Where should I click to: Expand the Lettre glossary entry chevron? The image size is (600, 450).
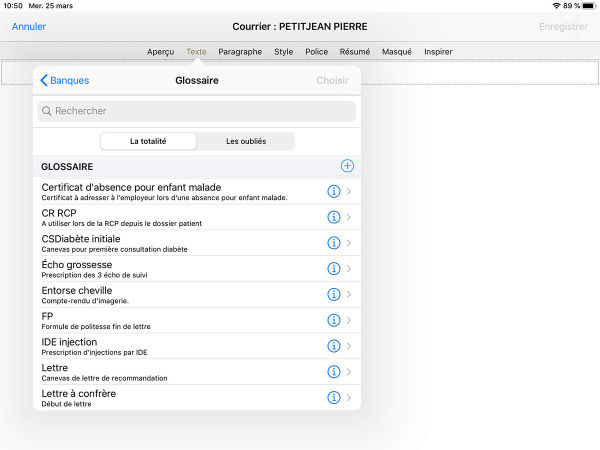pos(349,372)
